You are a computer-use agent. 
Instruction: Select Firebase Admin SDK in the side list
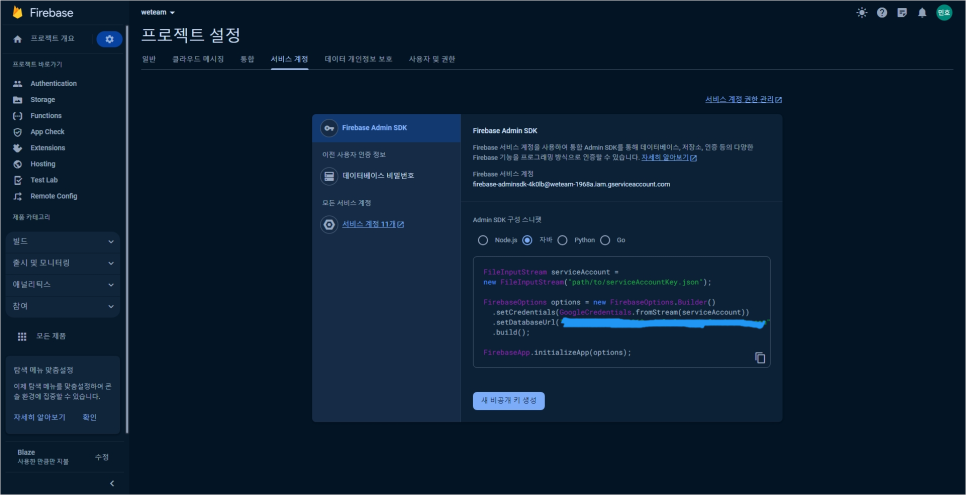pyautogui.click(x=386, y=128)
